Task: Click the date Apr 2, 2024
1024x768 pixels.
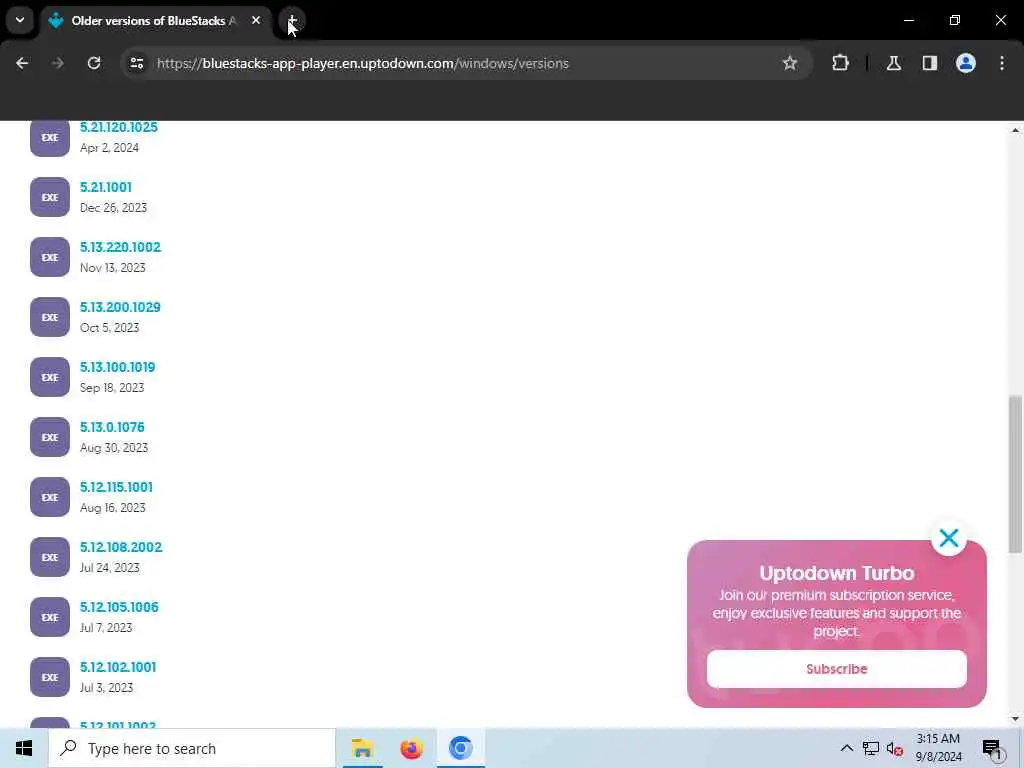Action: (x=109, y=148)
